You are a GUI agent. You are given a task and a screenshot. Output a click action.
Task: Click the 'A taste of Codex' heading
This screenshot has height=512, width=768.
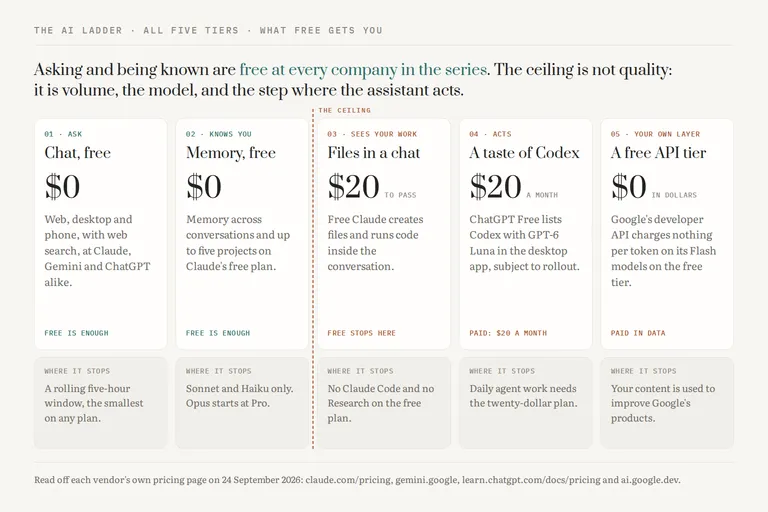pyautogui.click(x=524, y=153)
